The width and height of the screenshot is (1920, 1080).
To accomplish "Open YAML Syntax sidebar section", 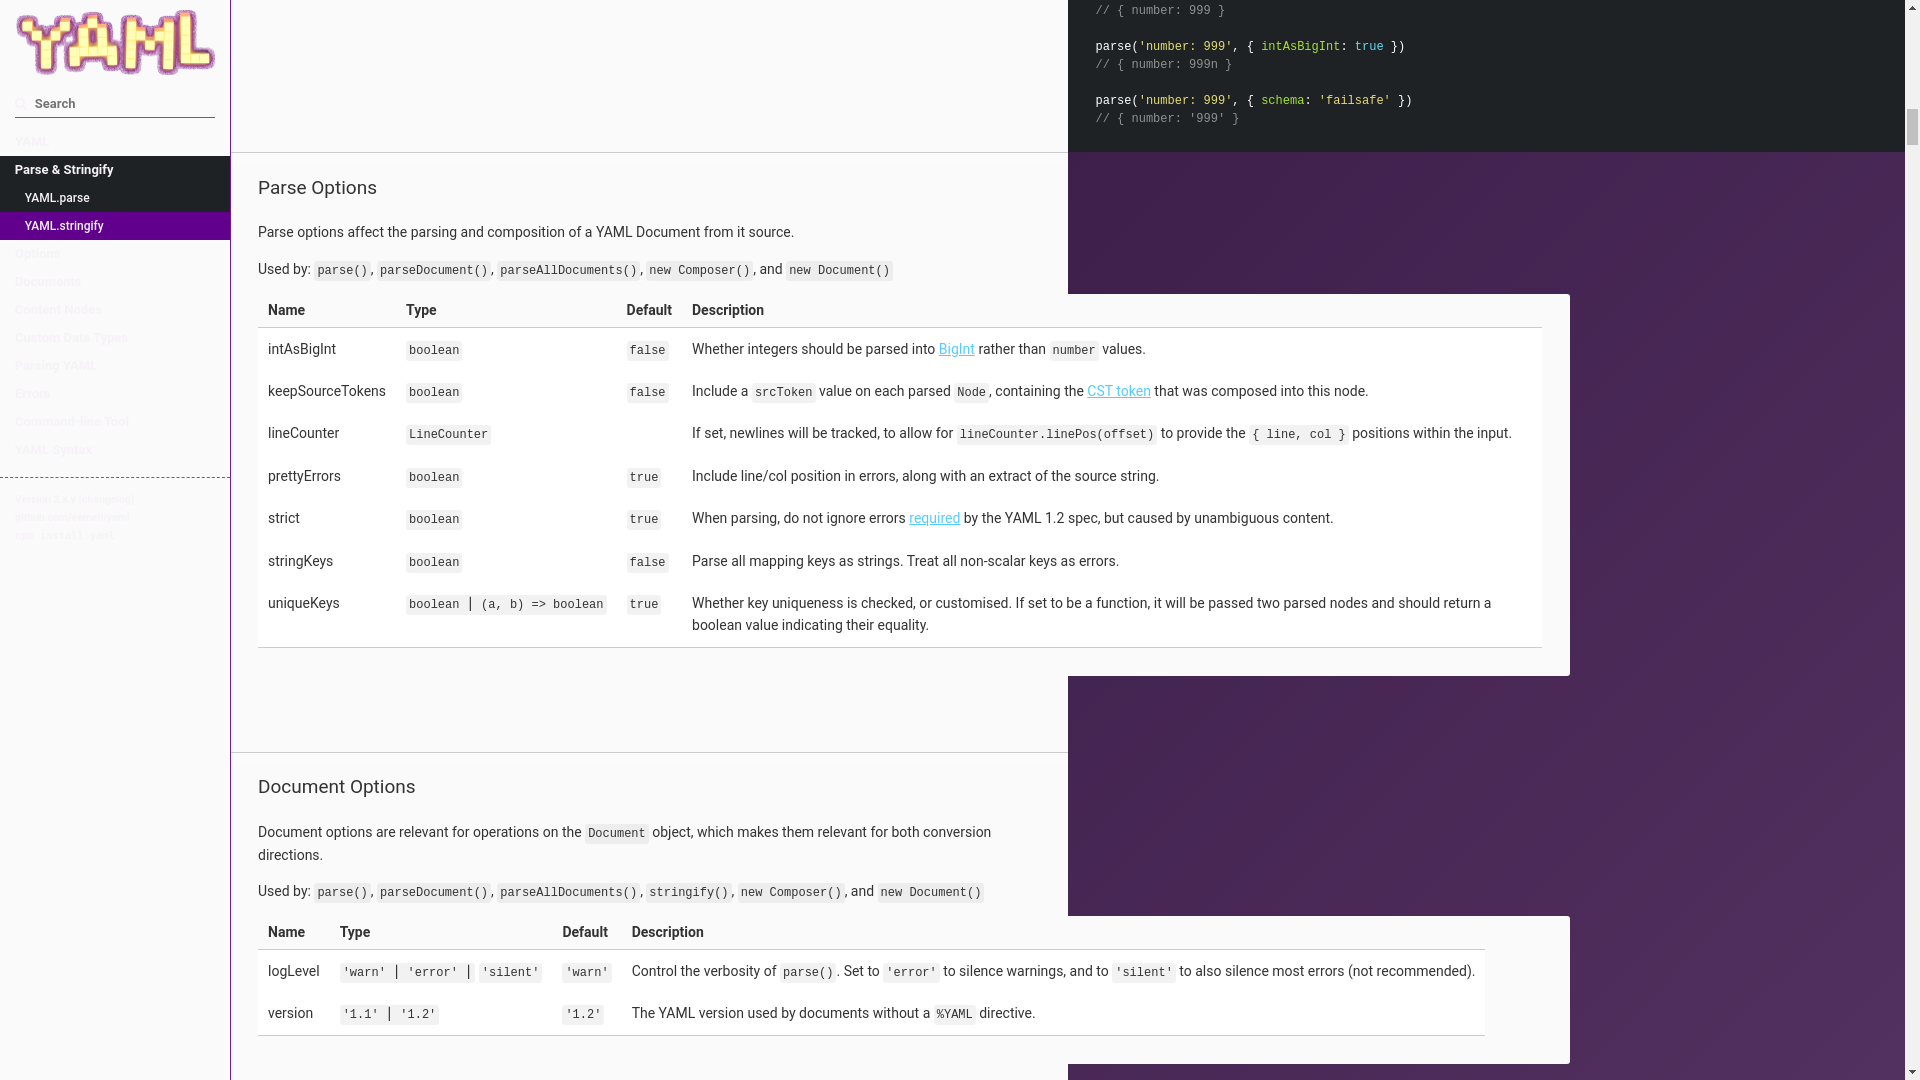I will pos(115,450).
